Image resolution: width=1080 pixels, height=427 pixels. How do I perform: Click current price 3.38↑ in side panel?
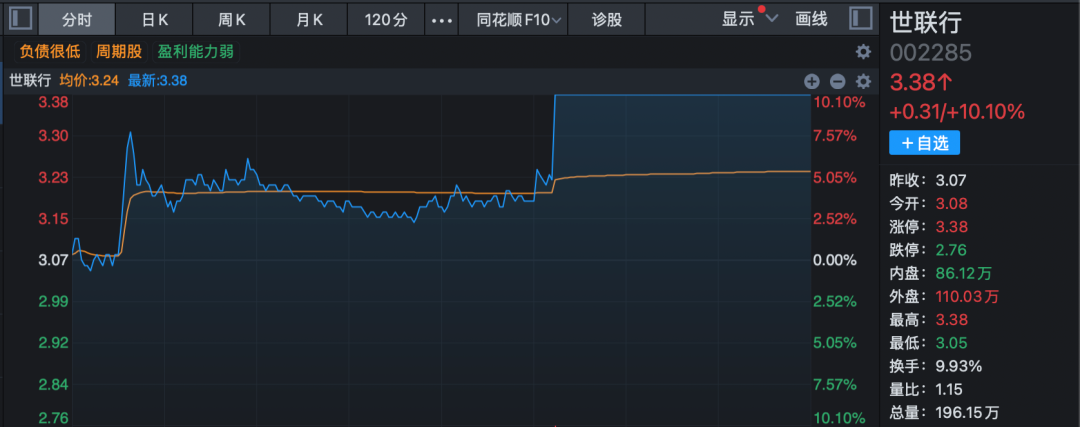[922, 83]
